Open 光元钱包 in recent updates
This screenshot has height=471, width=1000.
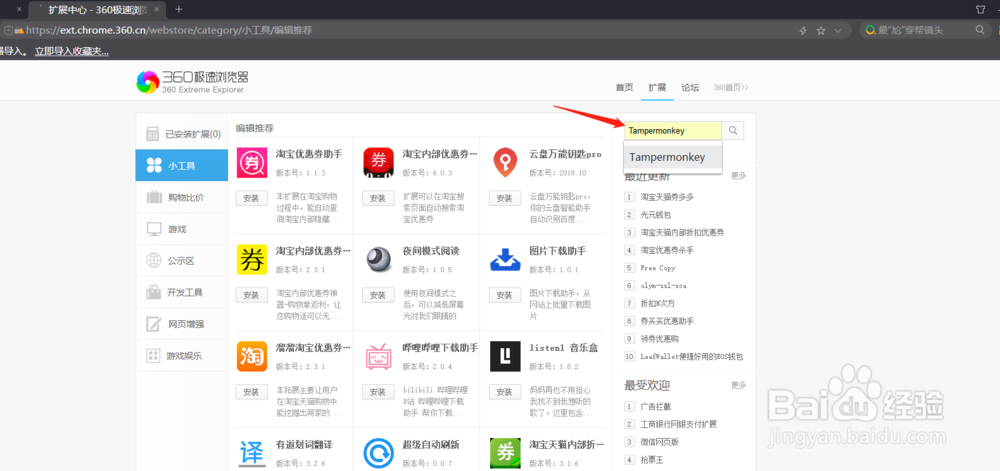(x=656, y=215)
